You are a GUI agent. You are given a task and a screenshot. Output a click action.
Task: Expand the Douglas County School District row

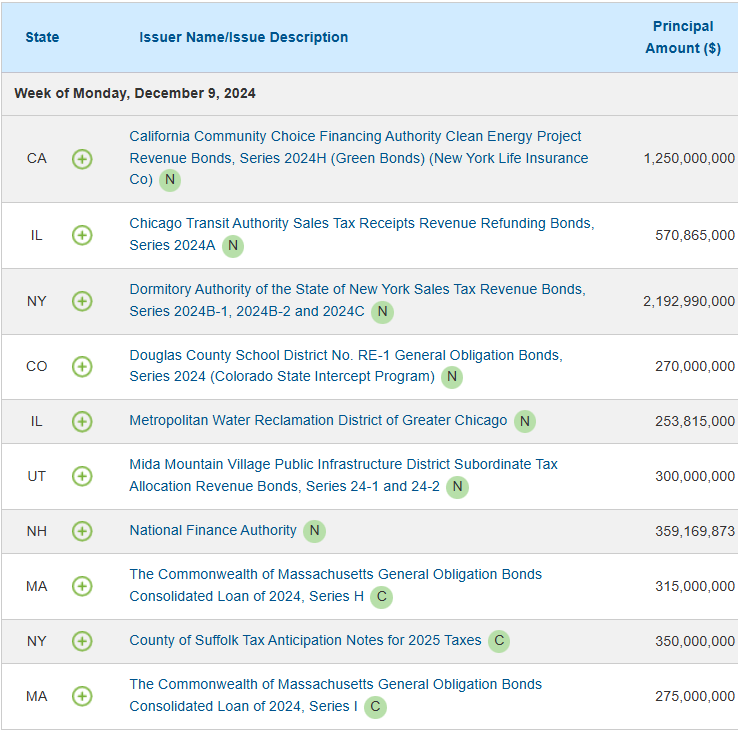[82, 367]
